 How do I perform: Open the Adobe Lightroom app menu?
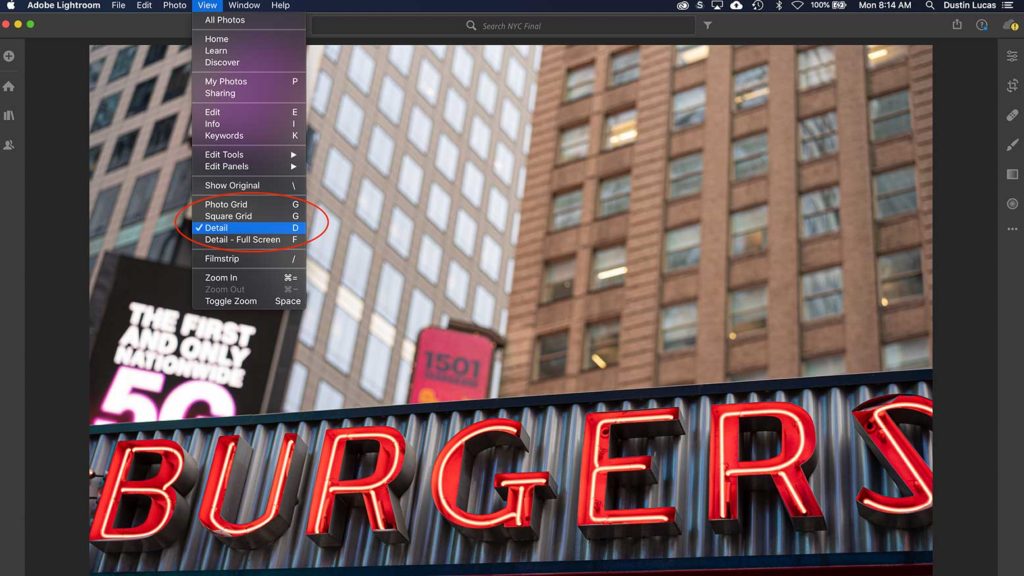tap(63, 5)
